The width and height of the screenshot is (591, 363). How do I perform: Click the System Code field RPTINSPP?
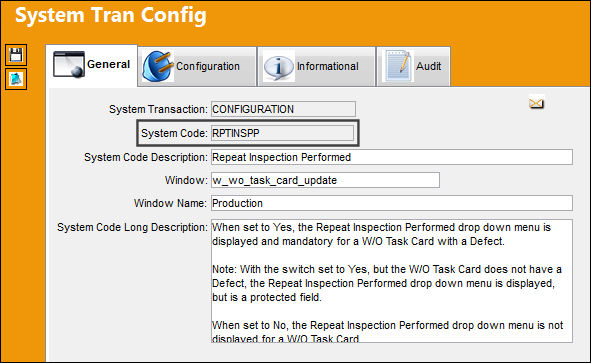click(x=282, y=133)
